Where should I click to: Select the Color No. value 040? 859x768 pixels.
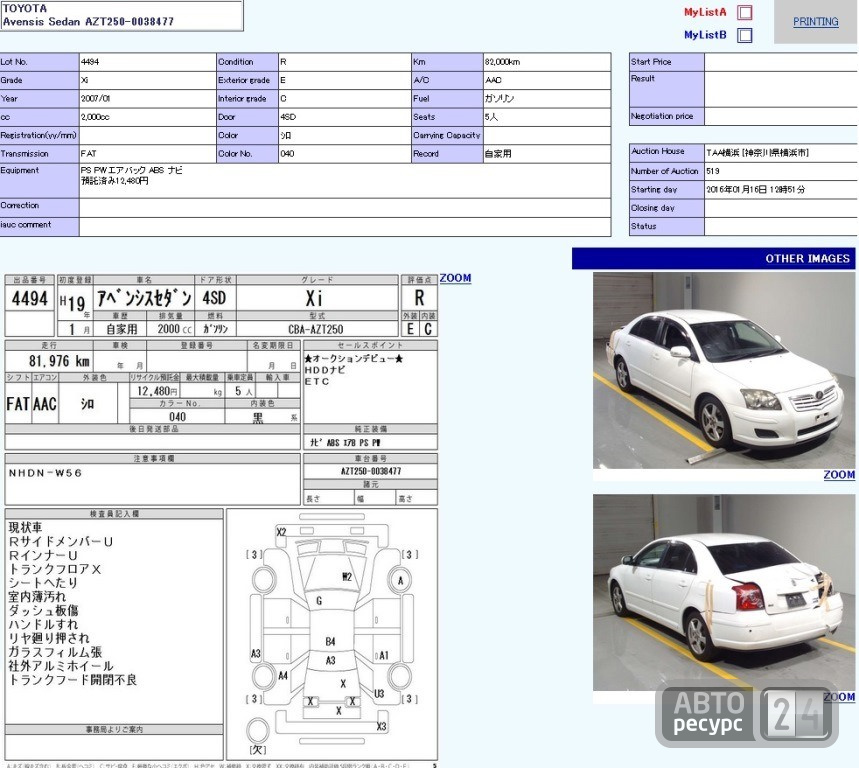[287, 154]
